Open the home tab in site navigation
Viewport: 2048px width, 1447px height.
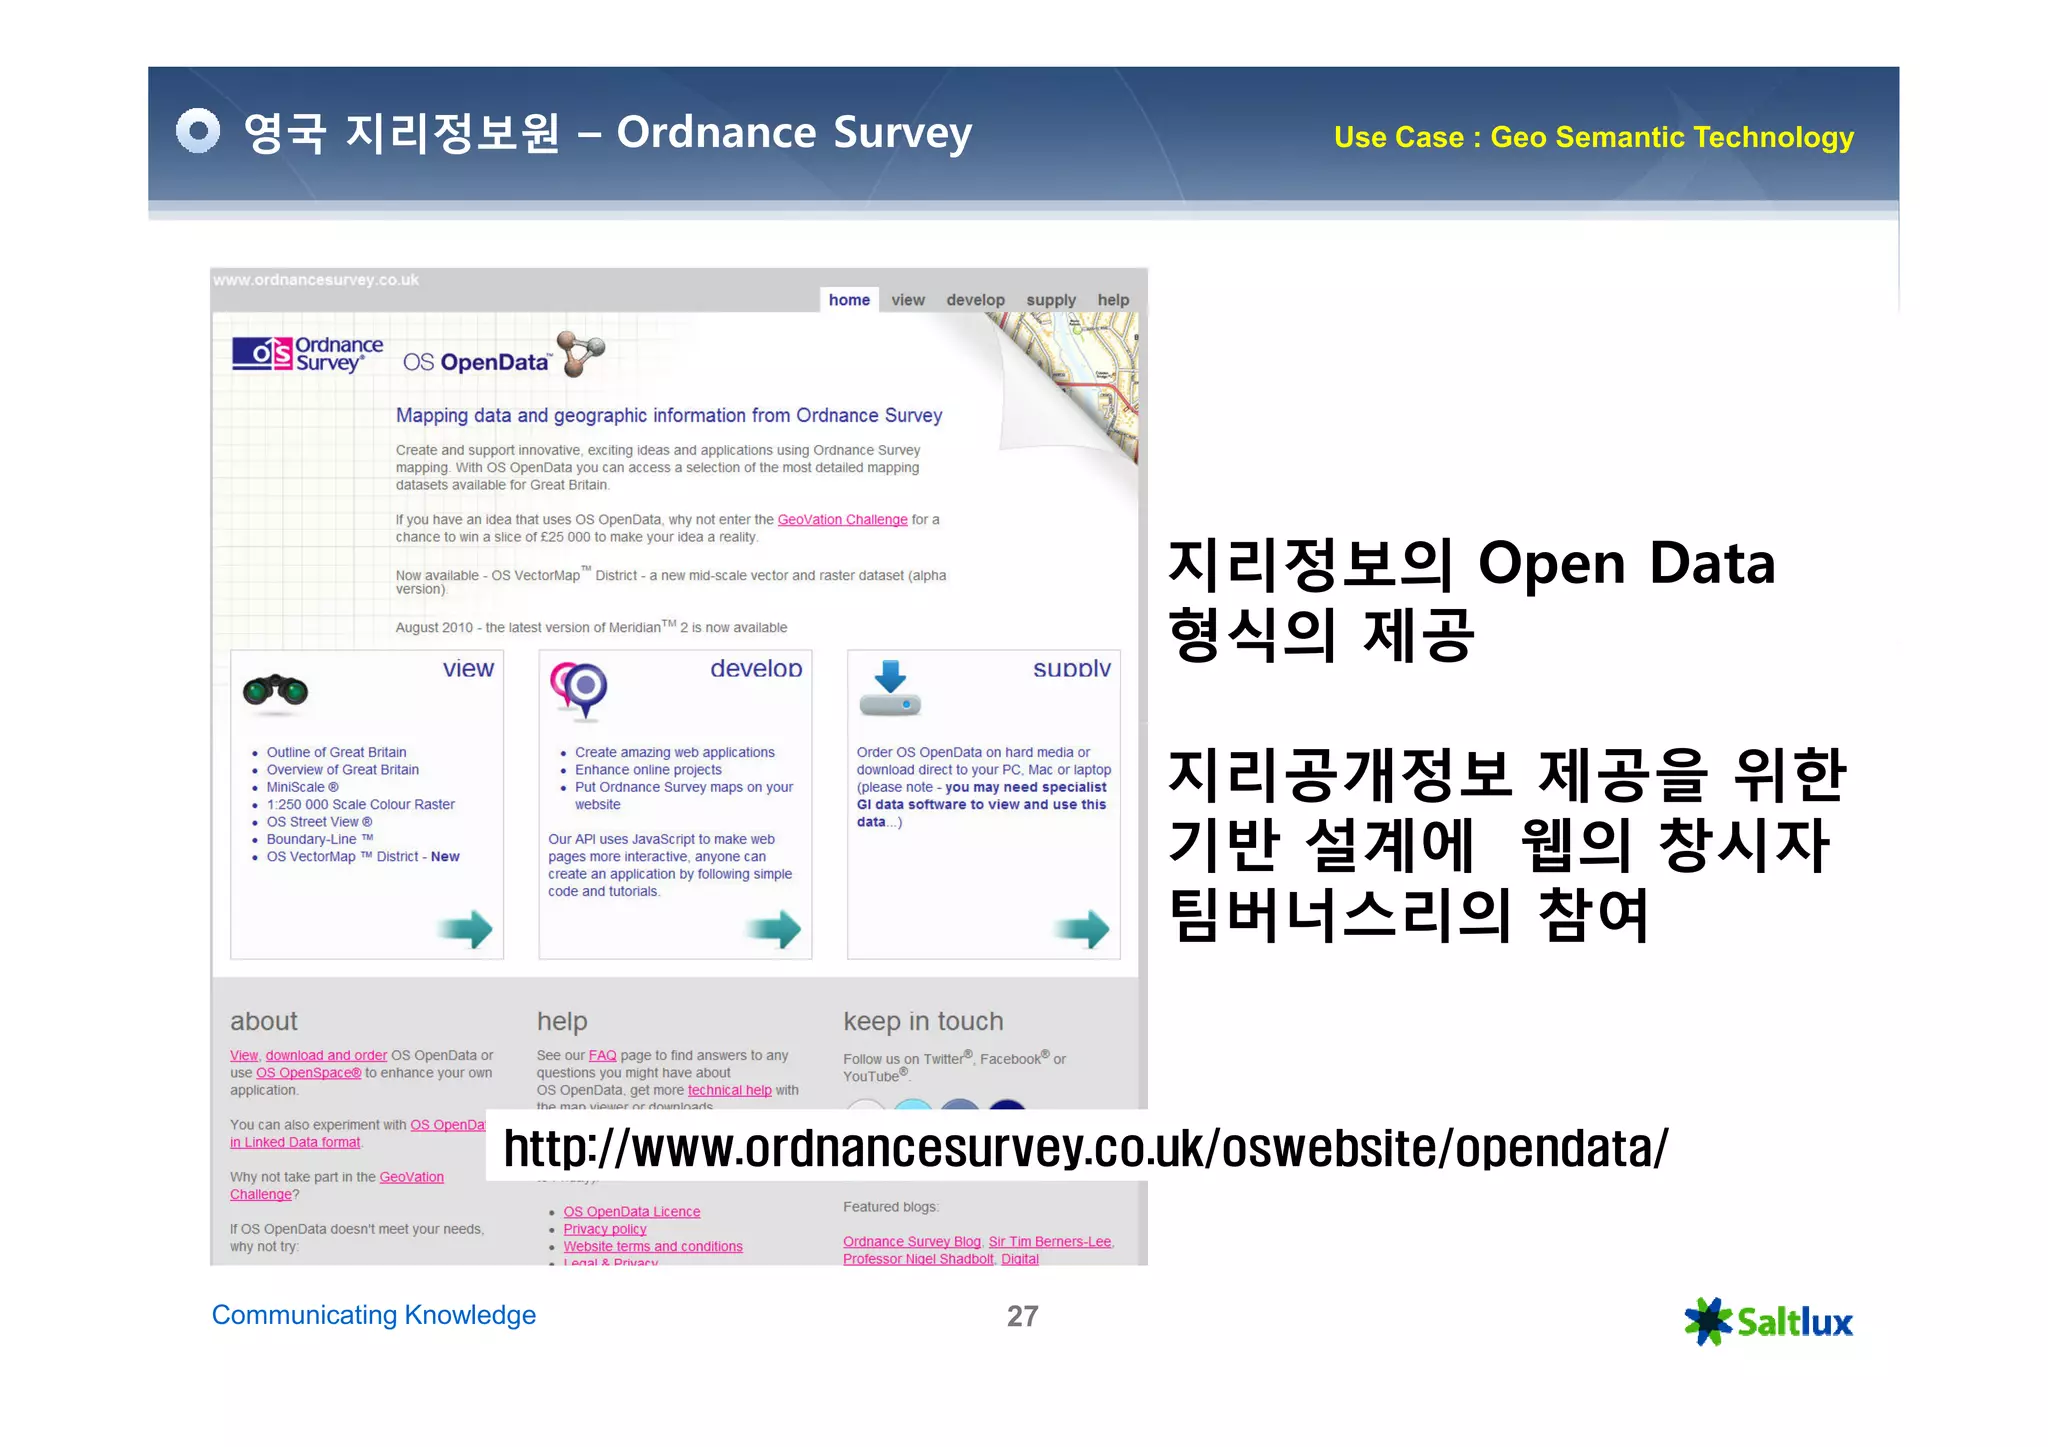(849, 300)
